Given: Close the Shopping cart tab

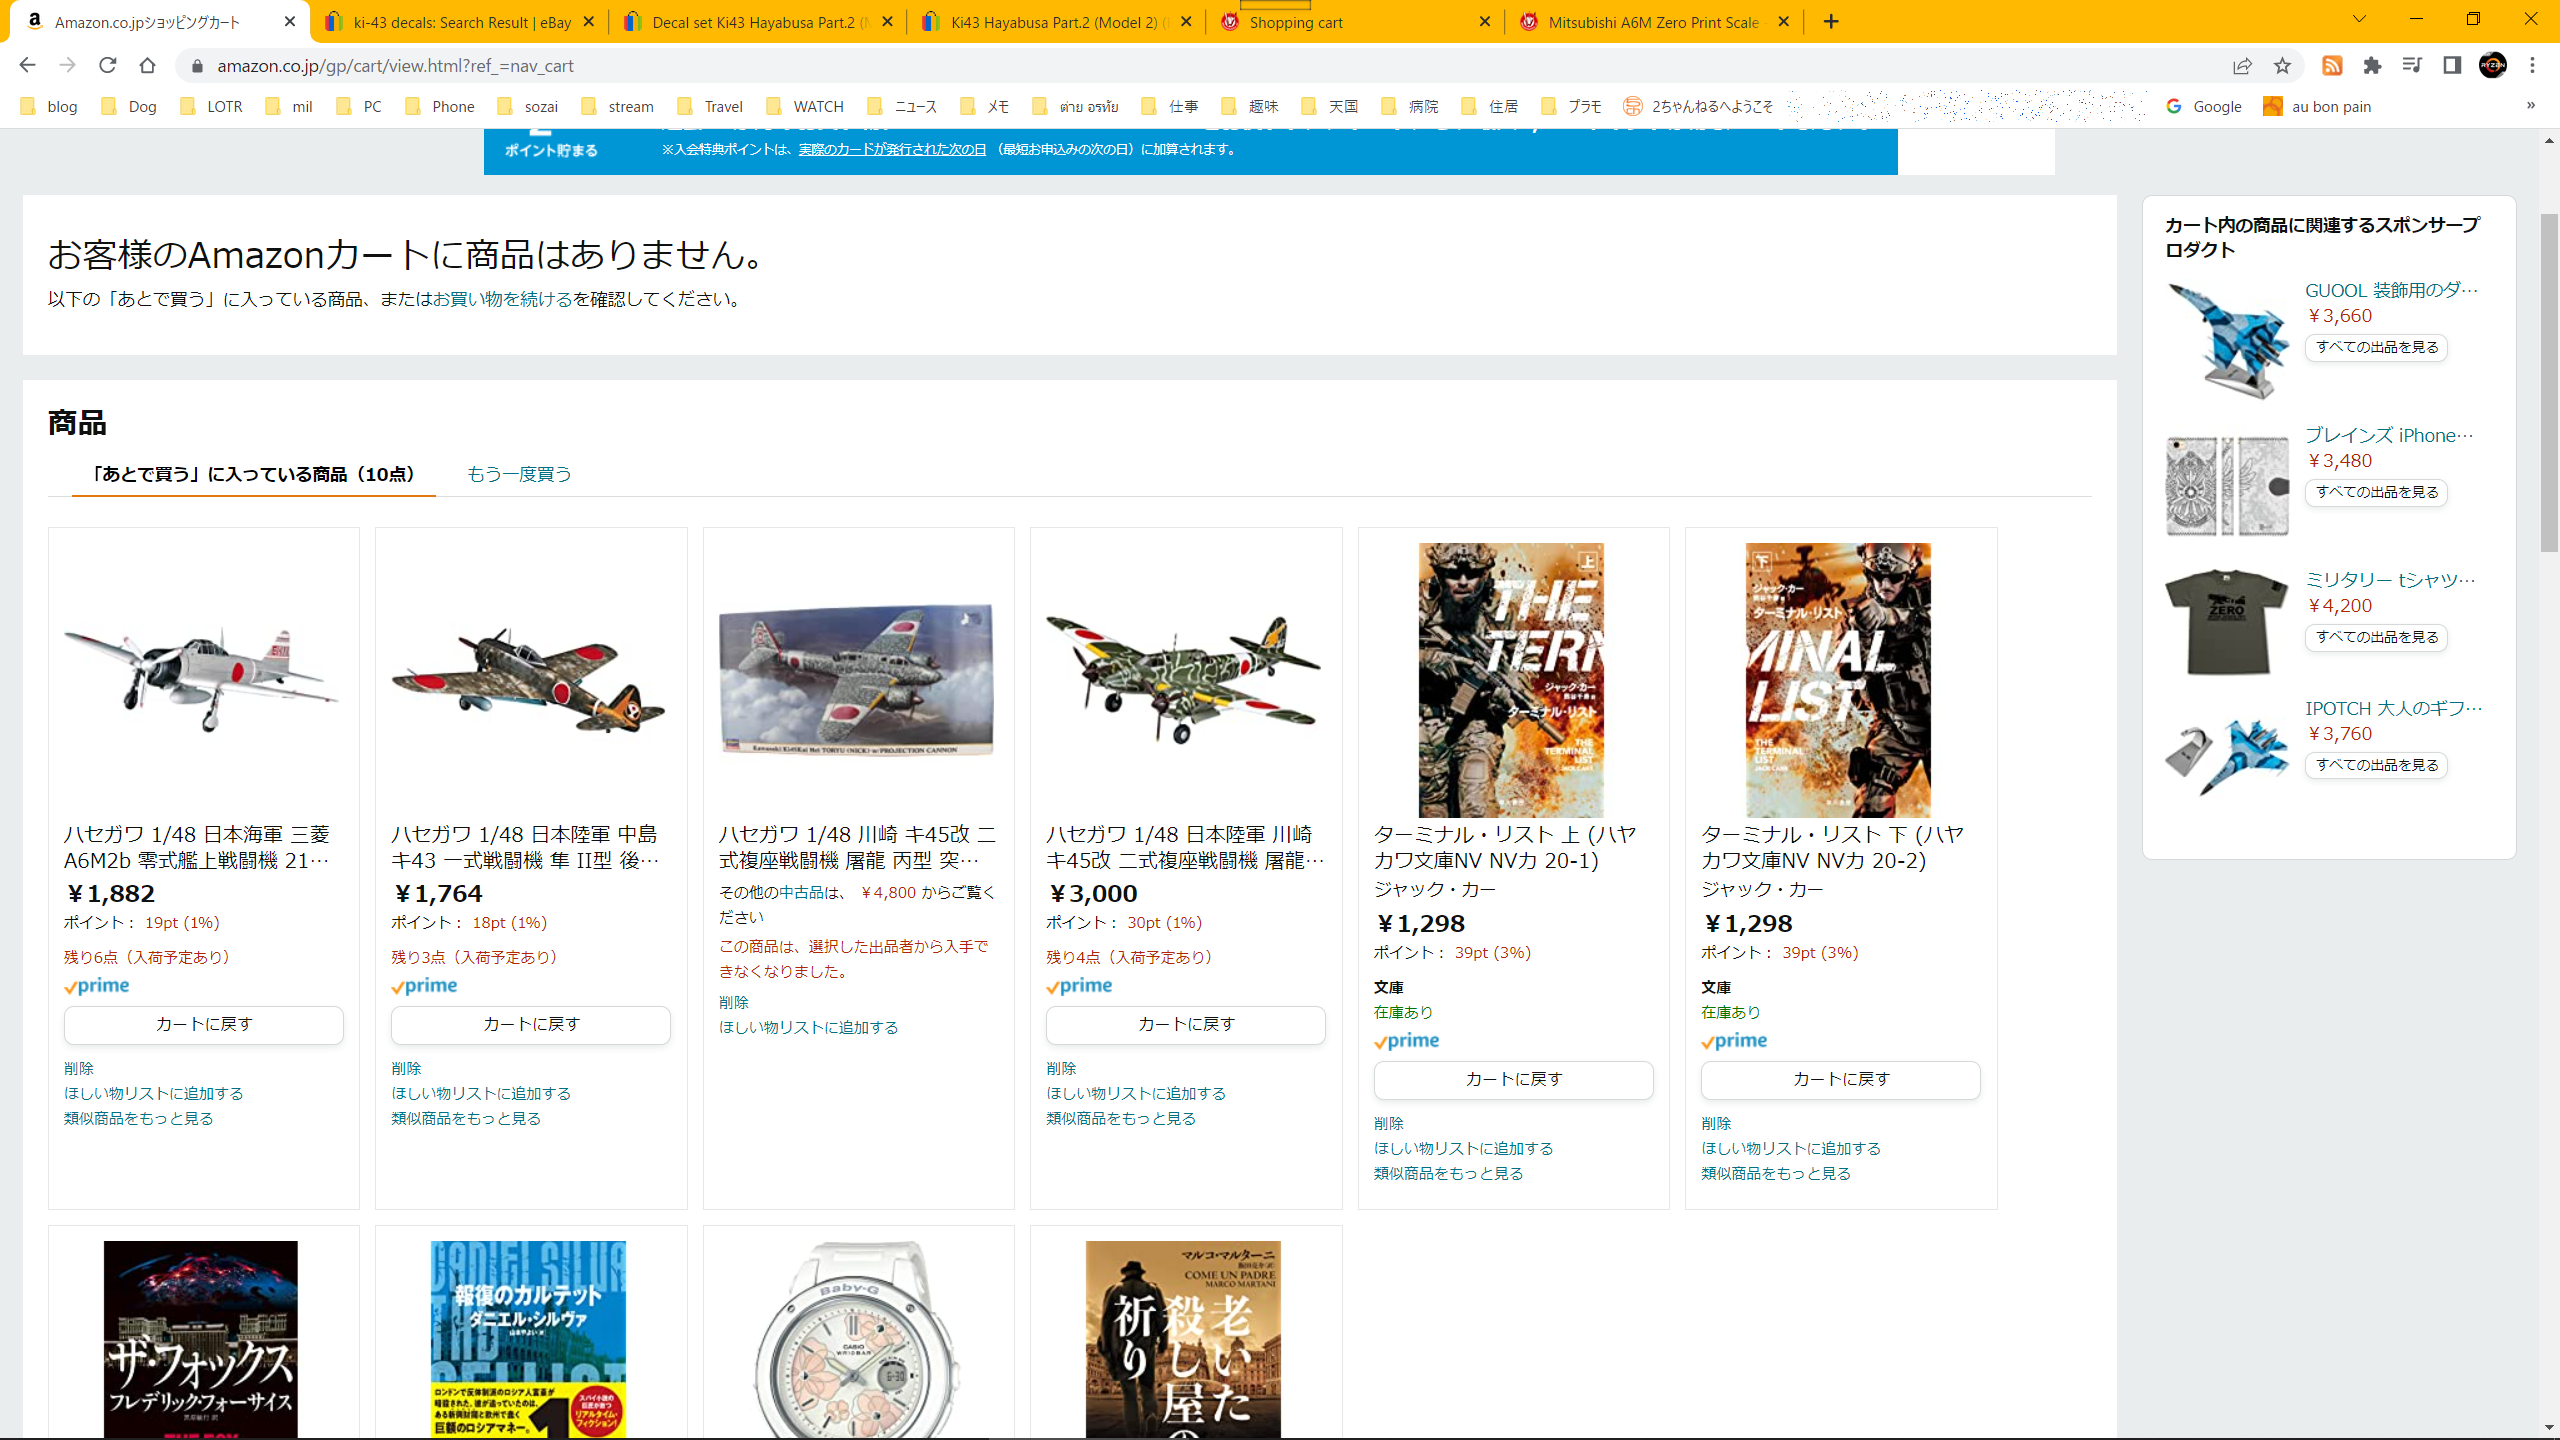Looking at the screenshot, I should (x=1484, y=21).
